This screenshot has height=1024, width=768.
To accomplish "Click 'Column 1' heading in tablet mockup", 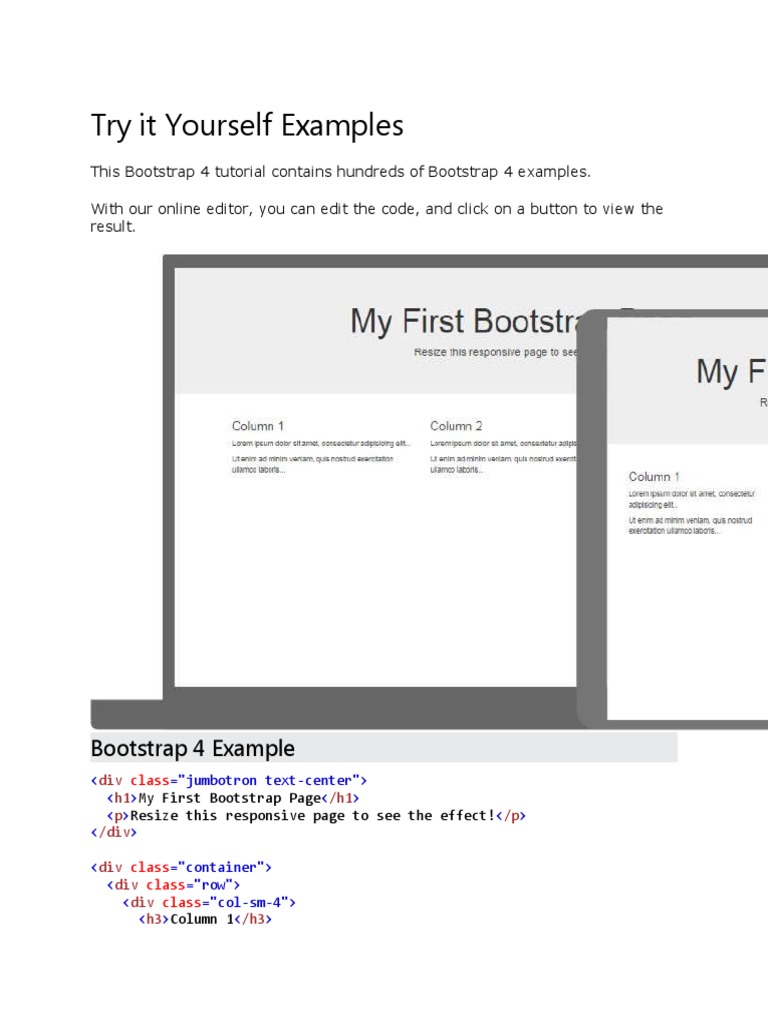I will [654, 477].
